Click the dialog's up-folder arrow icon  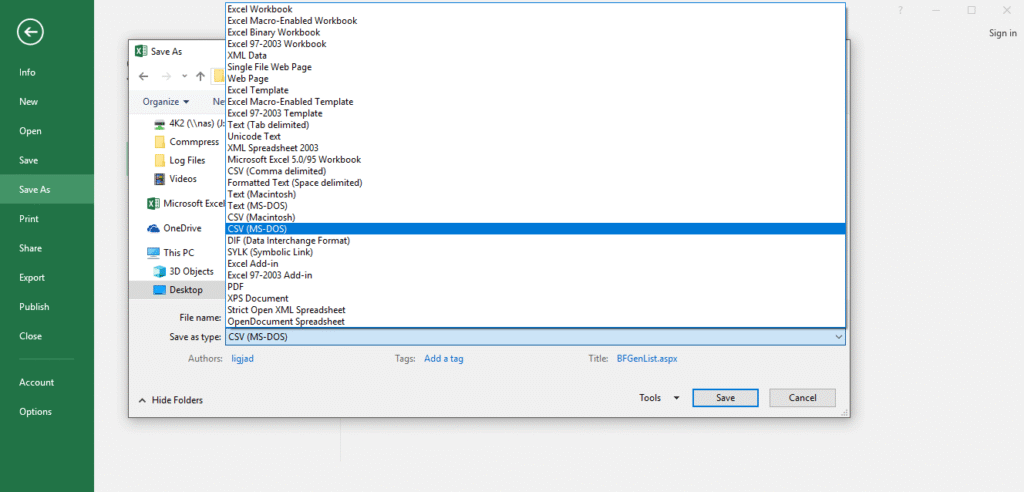[201, 76]
